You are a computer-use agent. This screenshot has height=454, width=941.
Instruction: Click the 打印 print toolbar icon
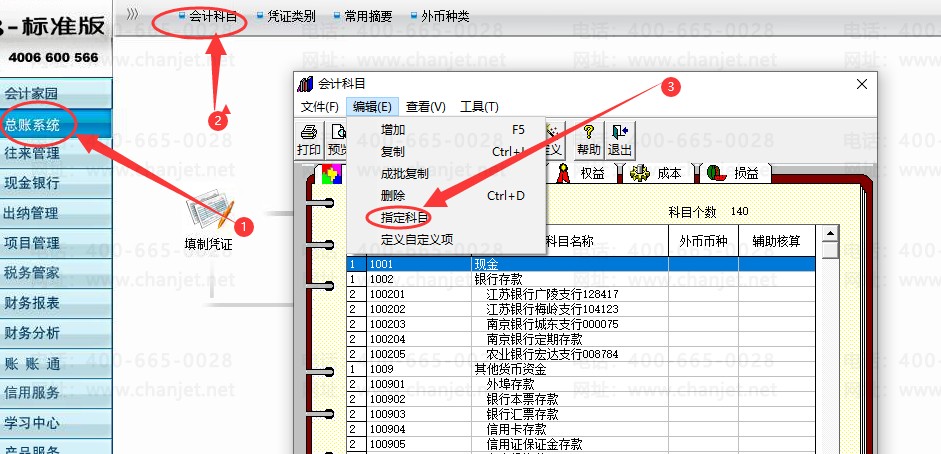(309, 140)
